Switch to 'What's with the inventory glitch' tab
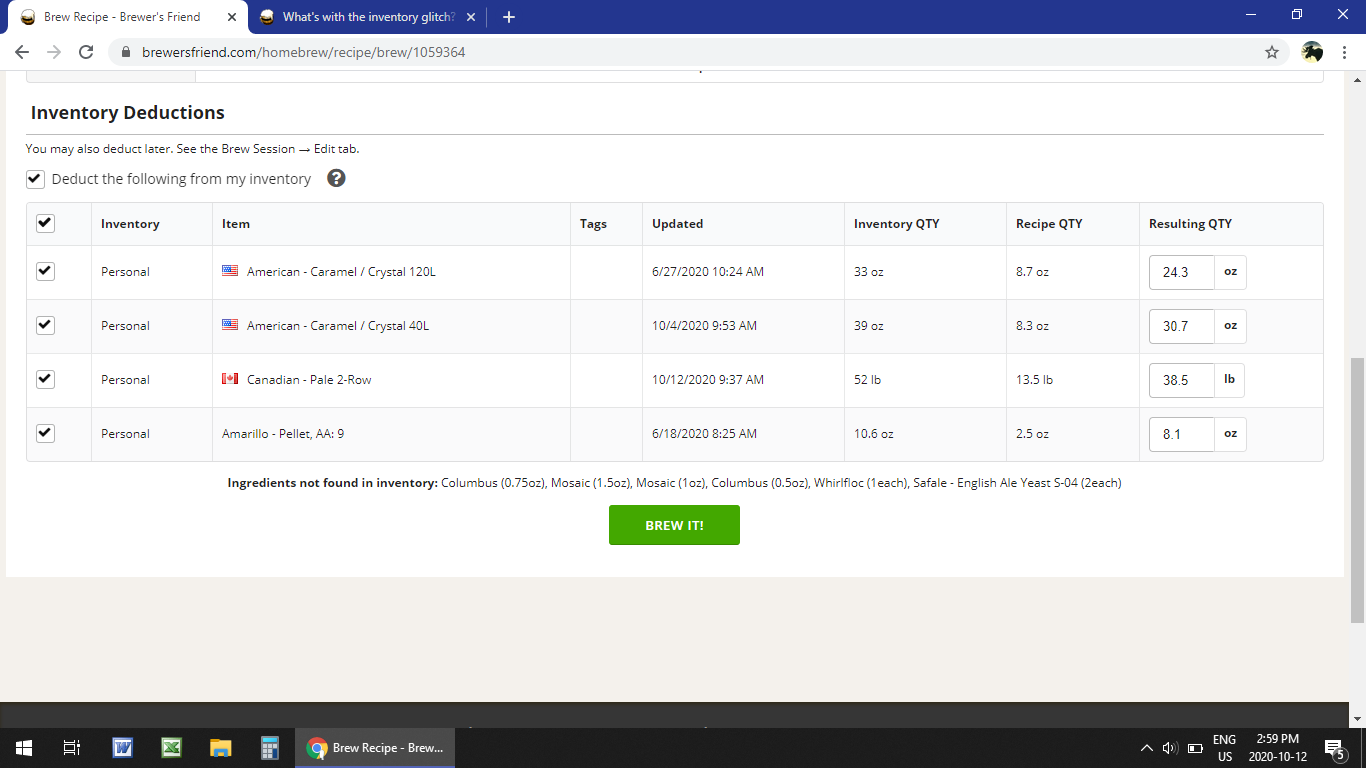1366x768 pixels. [365, 17]
